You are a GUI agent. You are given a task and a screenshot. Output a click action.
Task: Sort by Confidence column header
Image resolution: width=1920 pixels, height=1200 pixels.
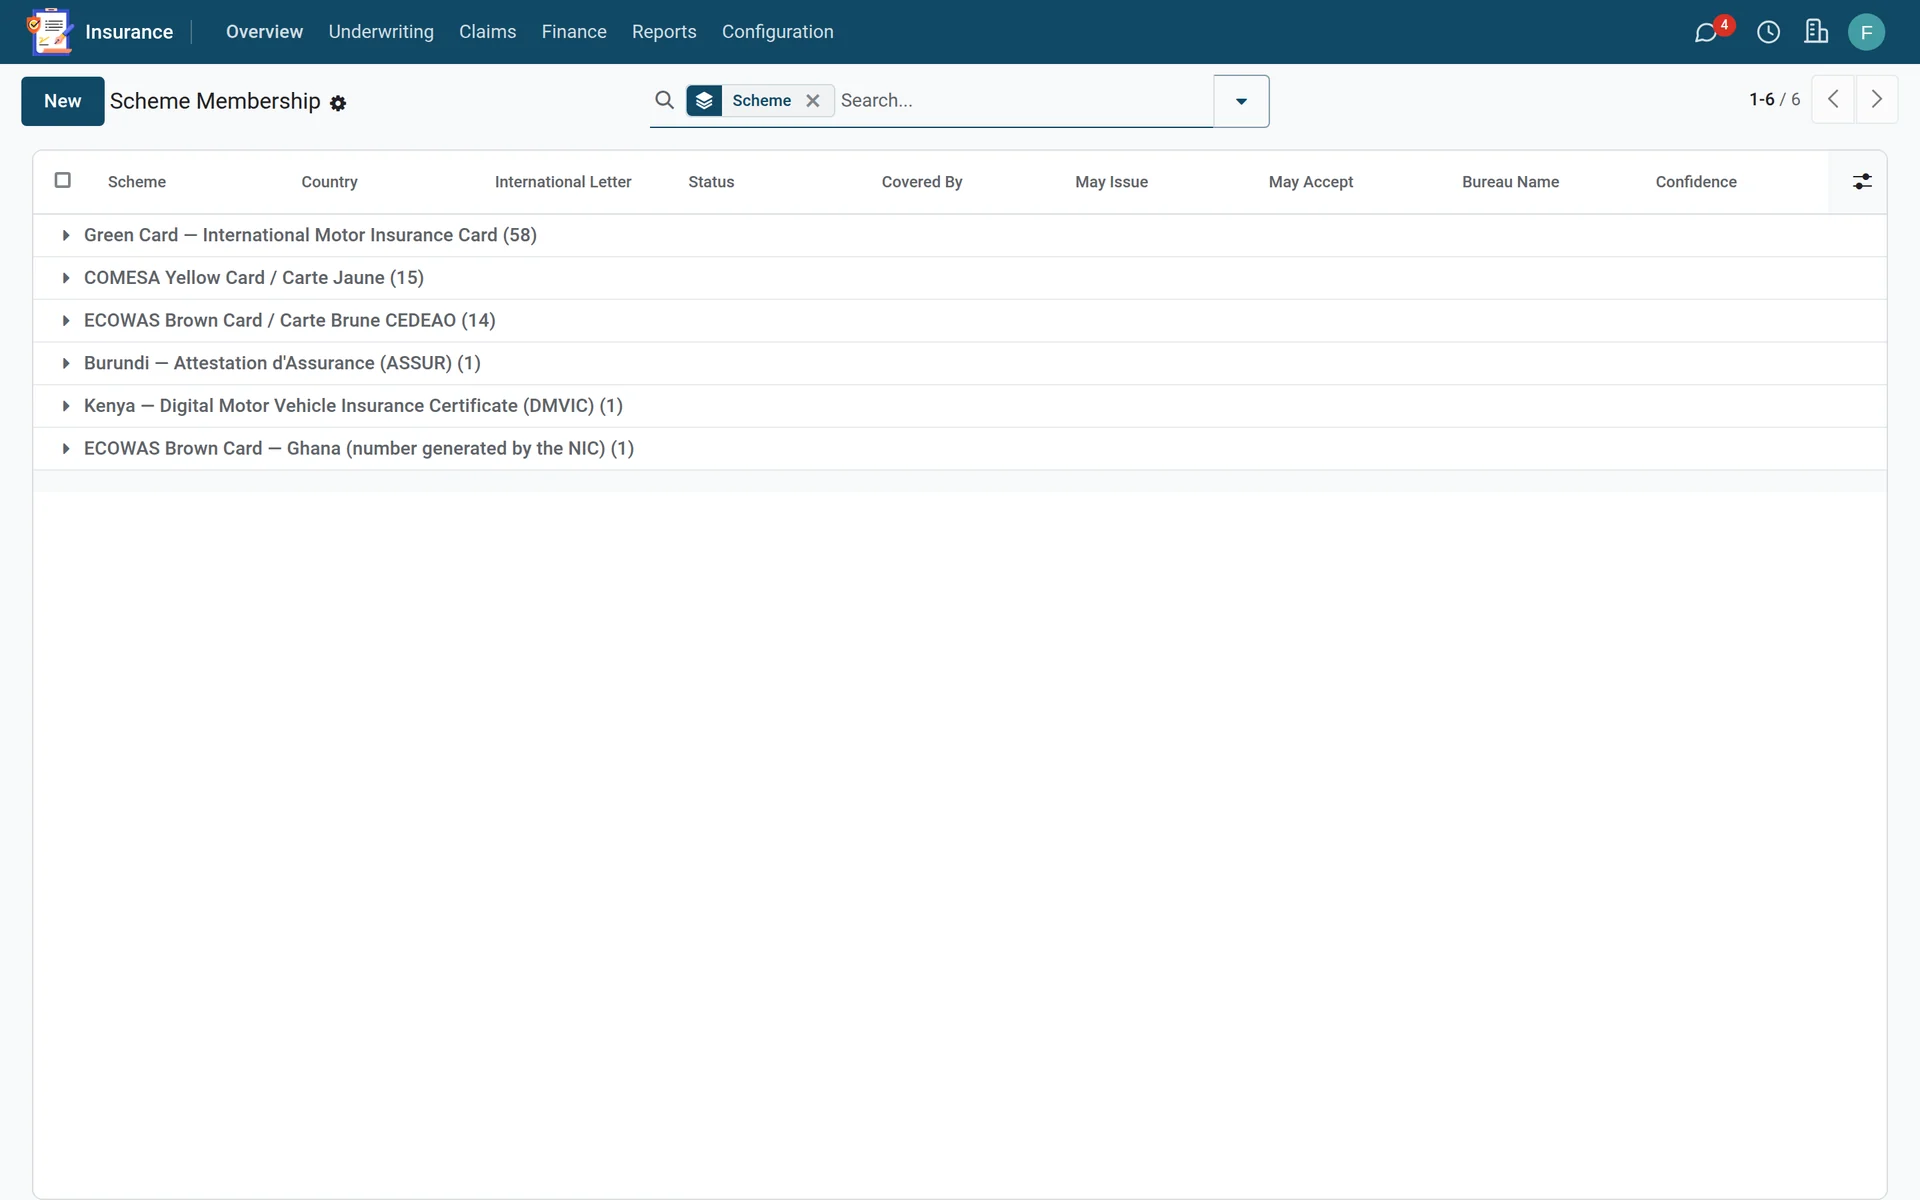pos(1696,182)
